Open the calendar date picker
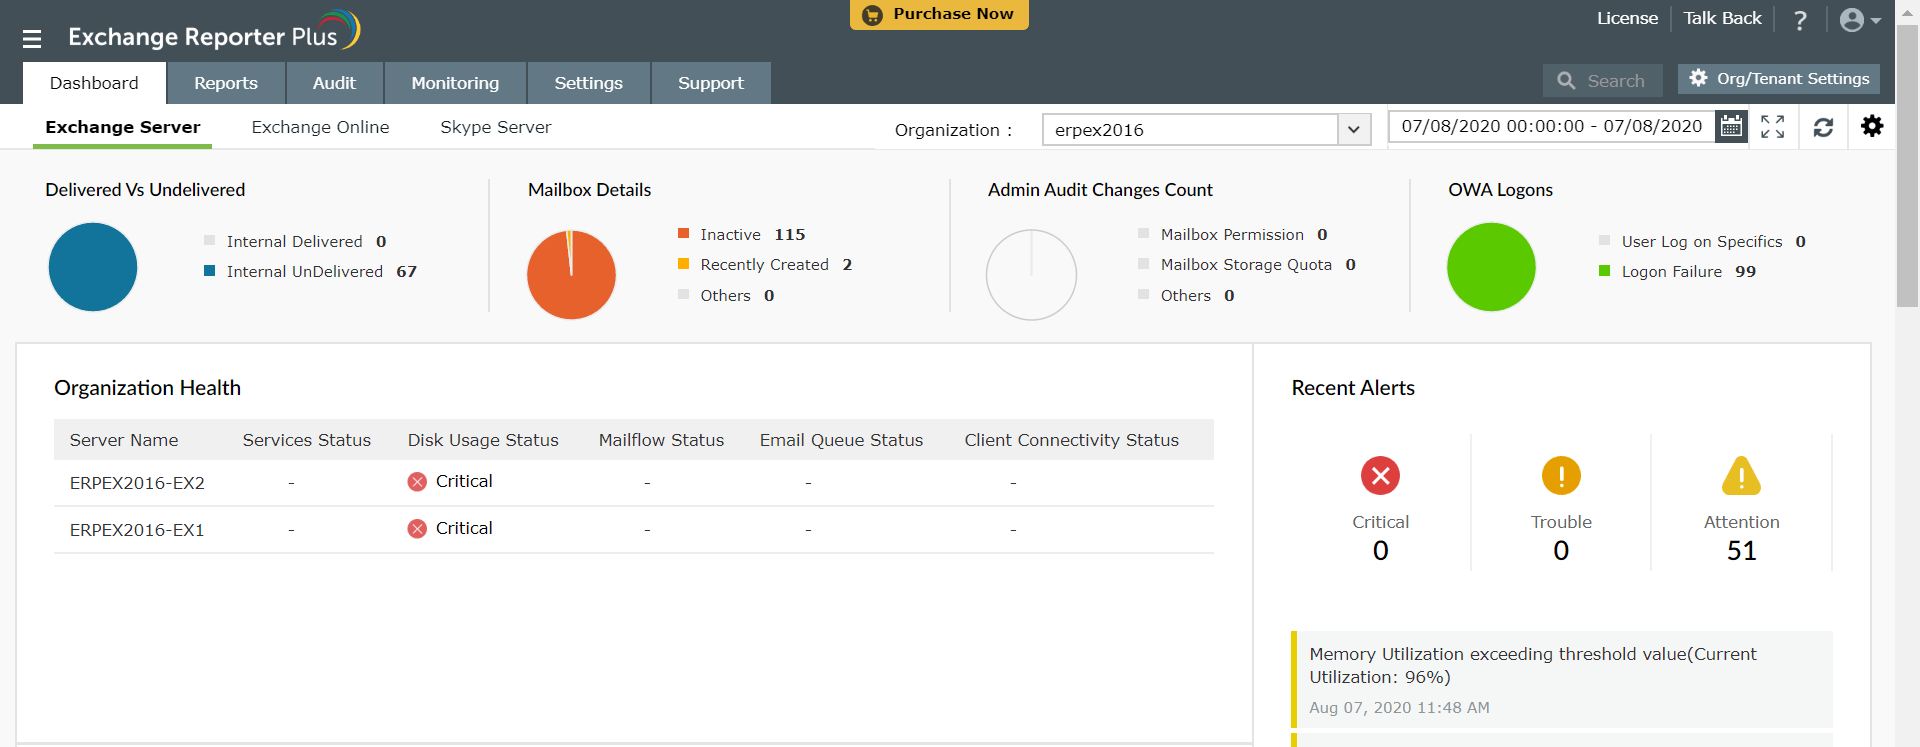The width and height of the screenshot is (1920, 747). coord(1731,127)
